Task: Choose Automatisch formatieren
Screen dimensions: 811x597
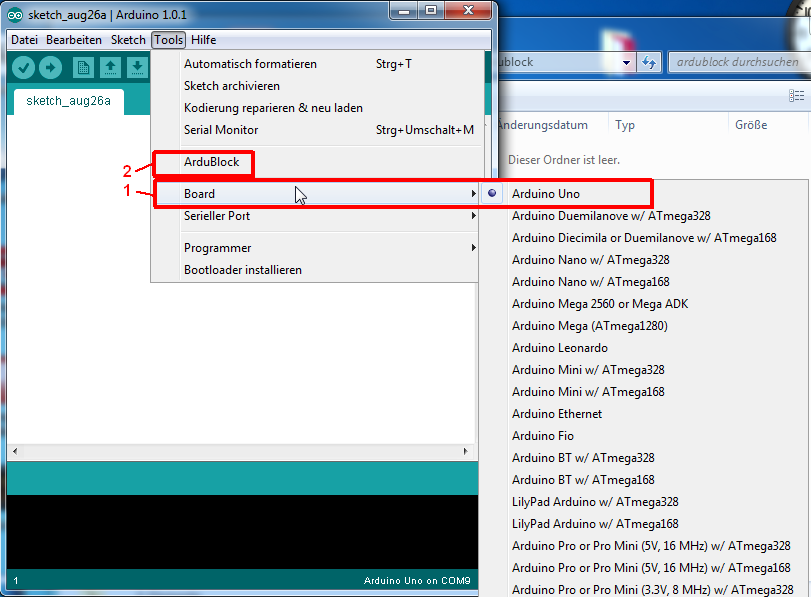Action: tap(316, 64)
